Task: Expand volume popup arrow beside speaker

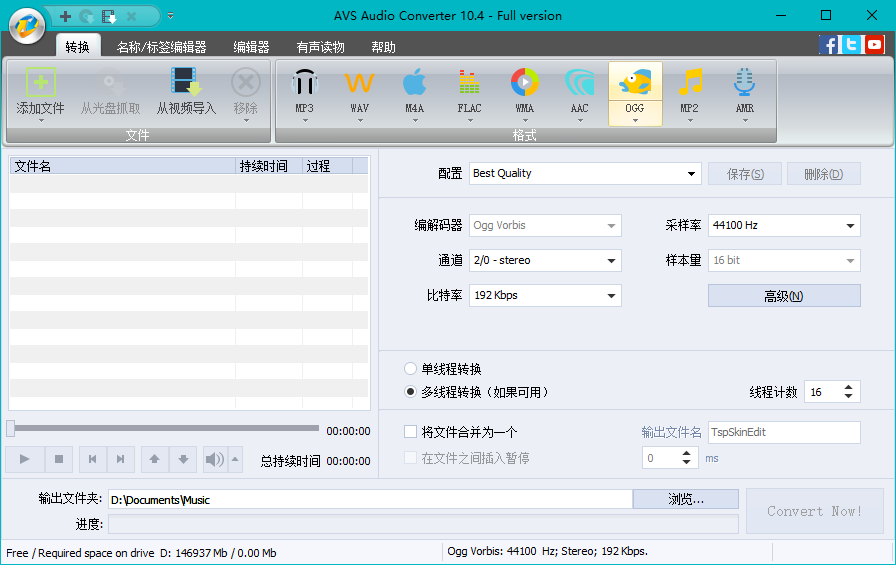Action: coord(235,459)
